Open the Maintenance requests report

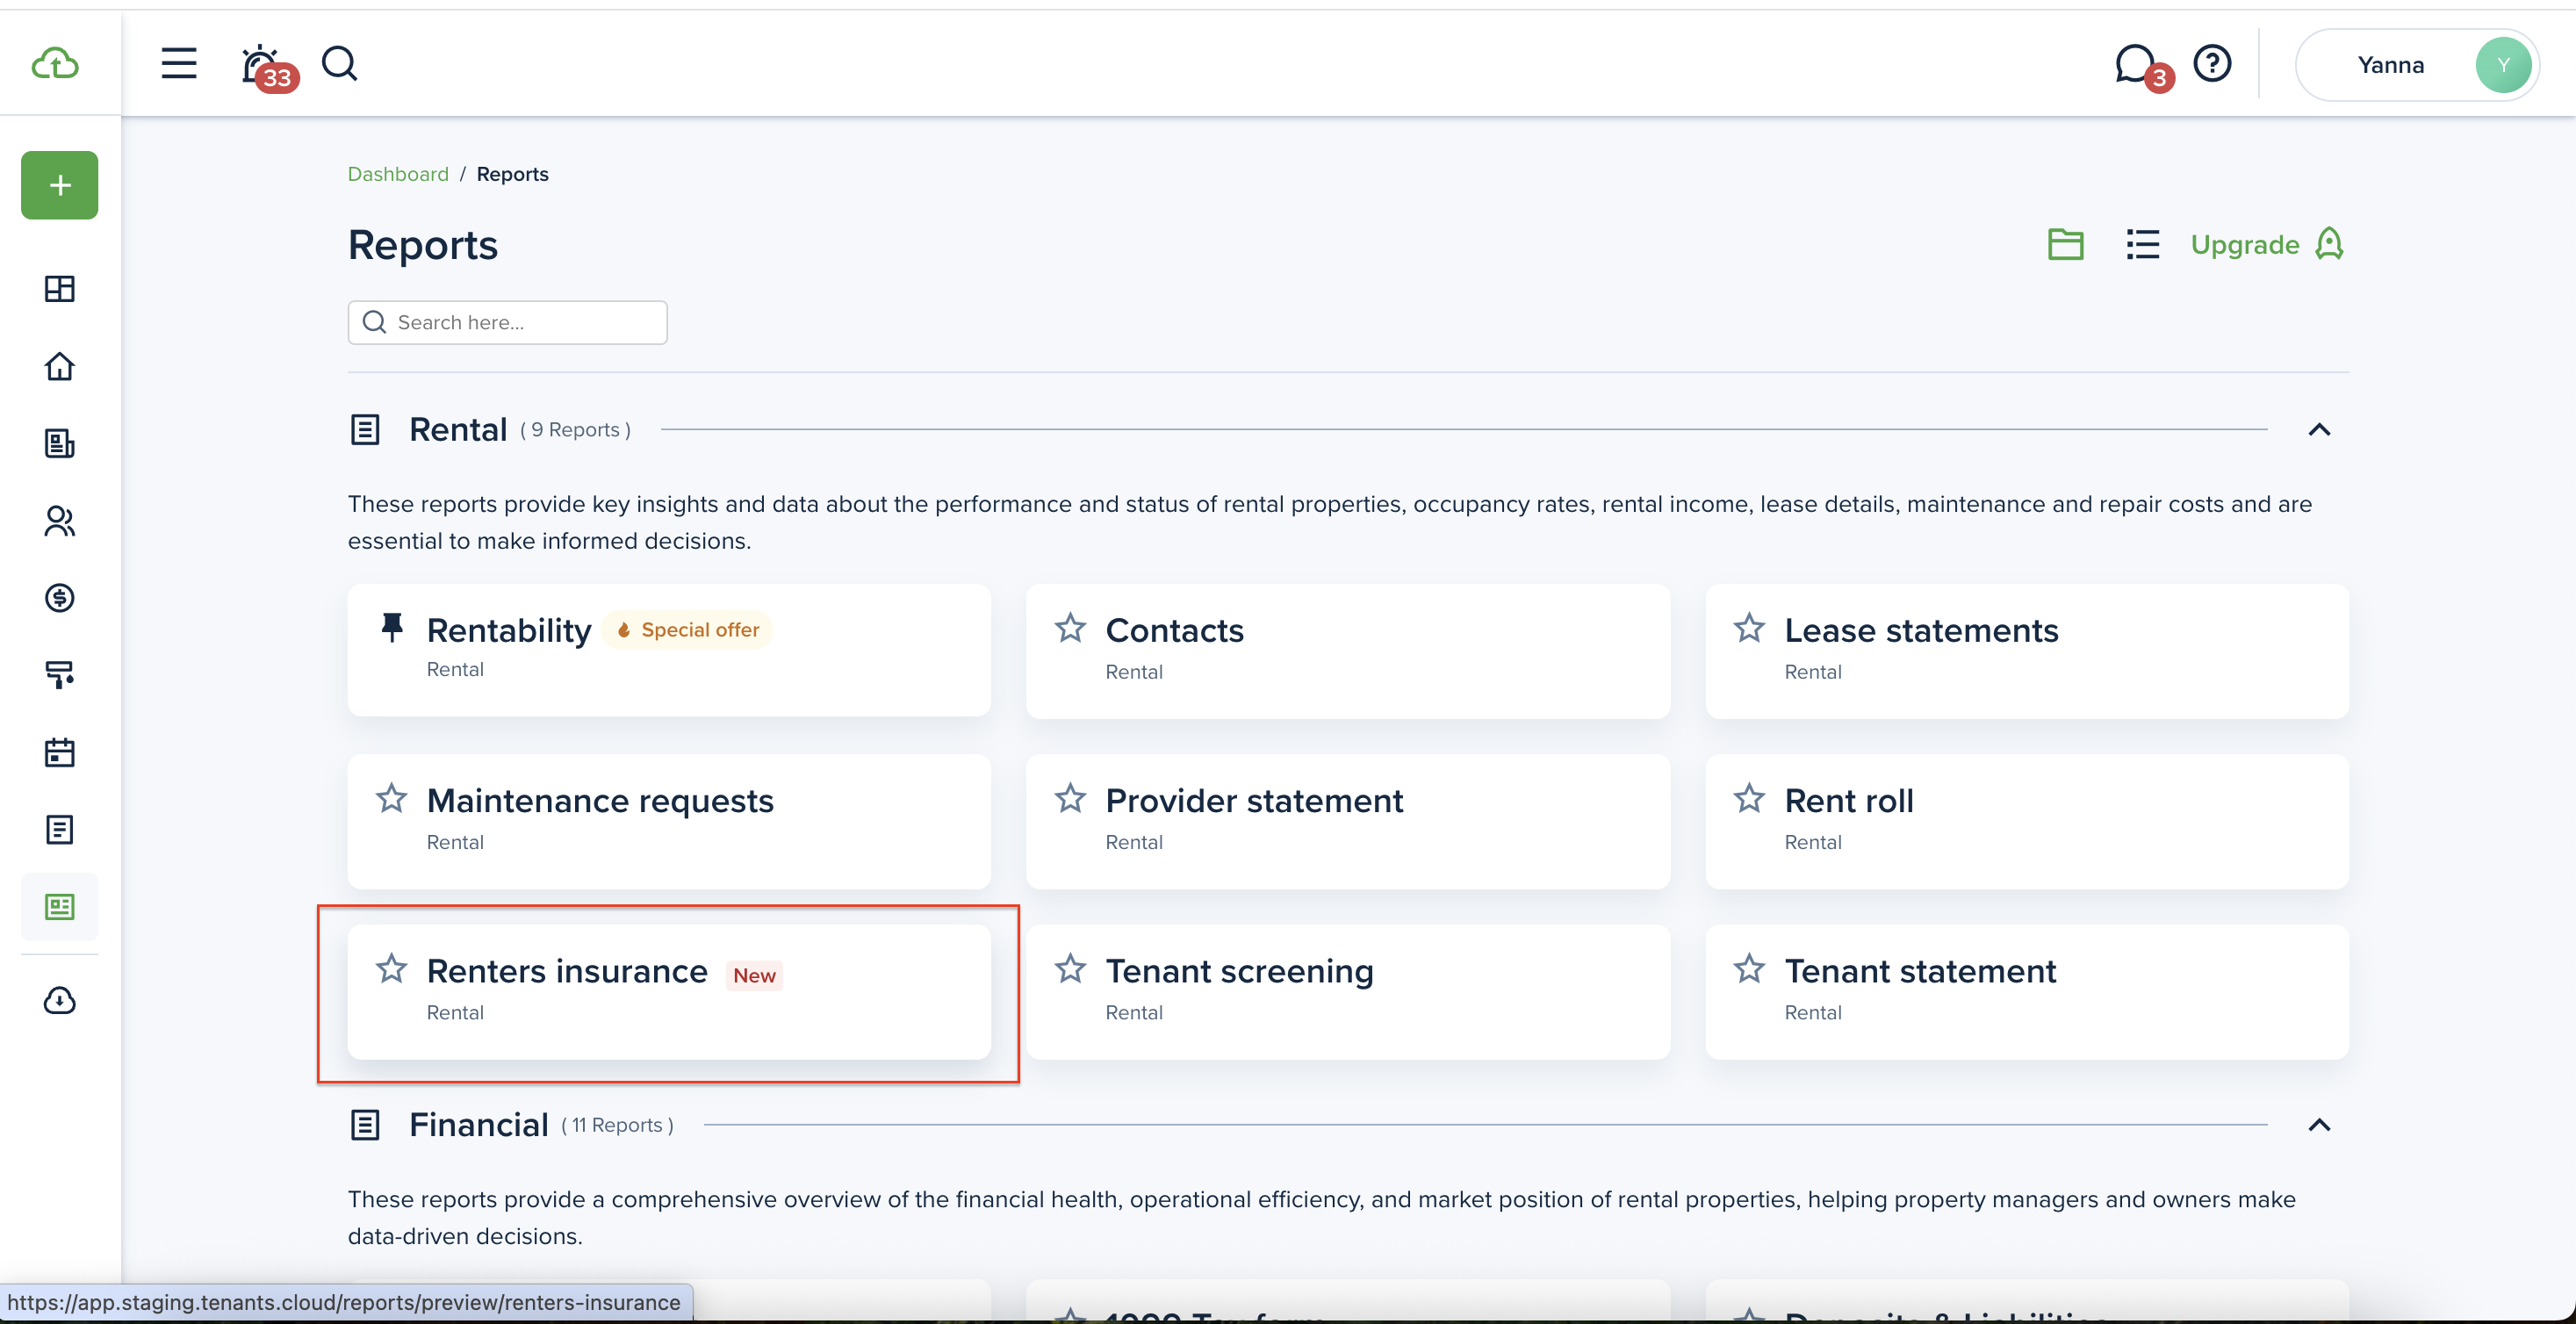coord(669,821)
